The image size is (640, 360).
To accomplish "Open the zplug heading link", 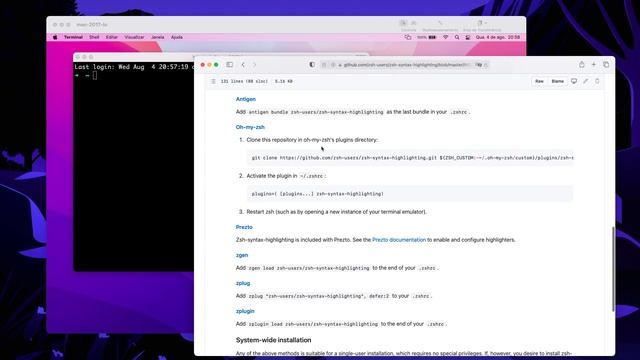I will (x=243, y=283).
